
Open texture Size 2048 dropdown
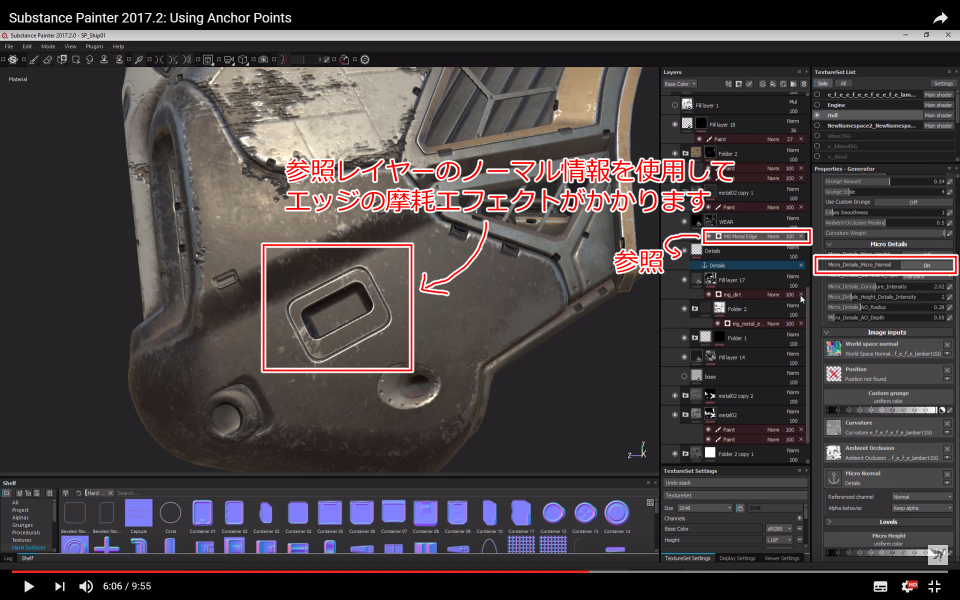coord(705,508)
